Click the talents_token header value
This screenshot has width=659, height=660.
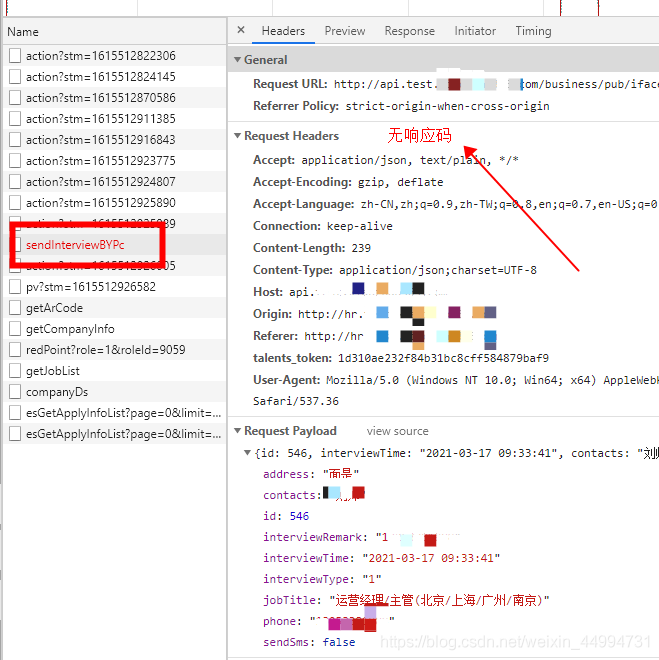point(443,358)
